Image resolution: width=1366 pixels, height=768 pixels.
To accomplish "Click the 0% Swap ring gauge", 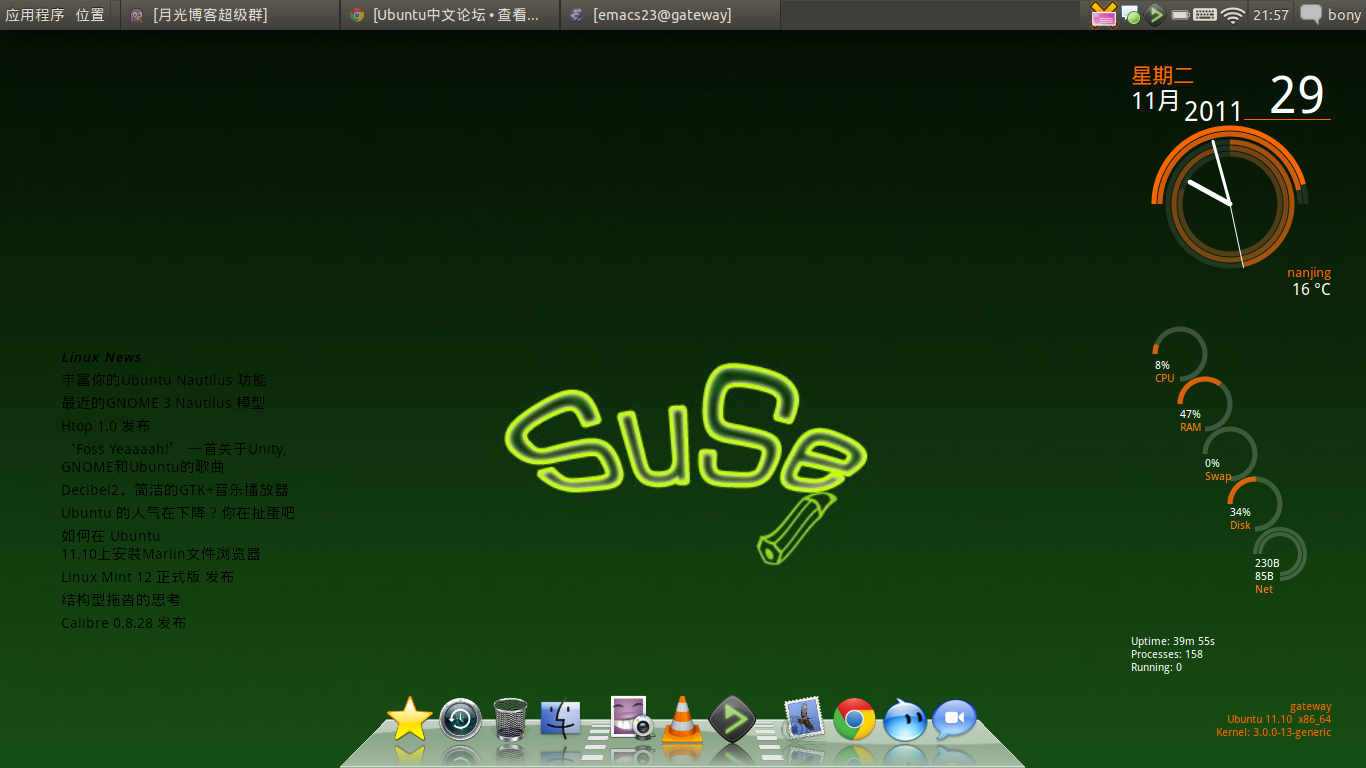I will pos(1229,454).
